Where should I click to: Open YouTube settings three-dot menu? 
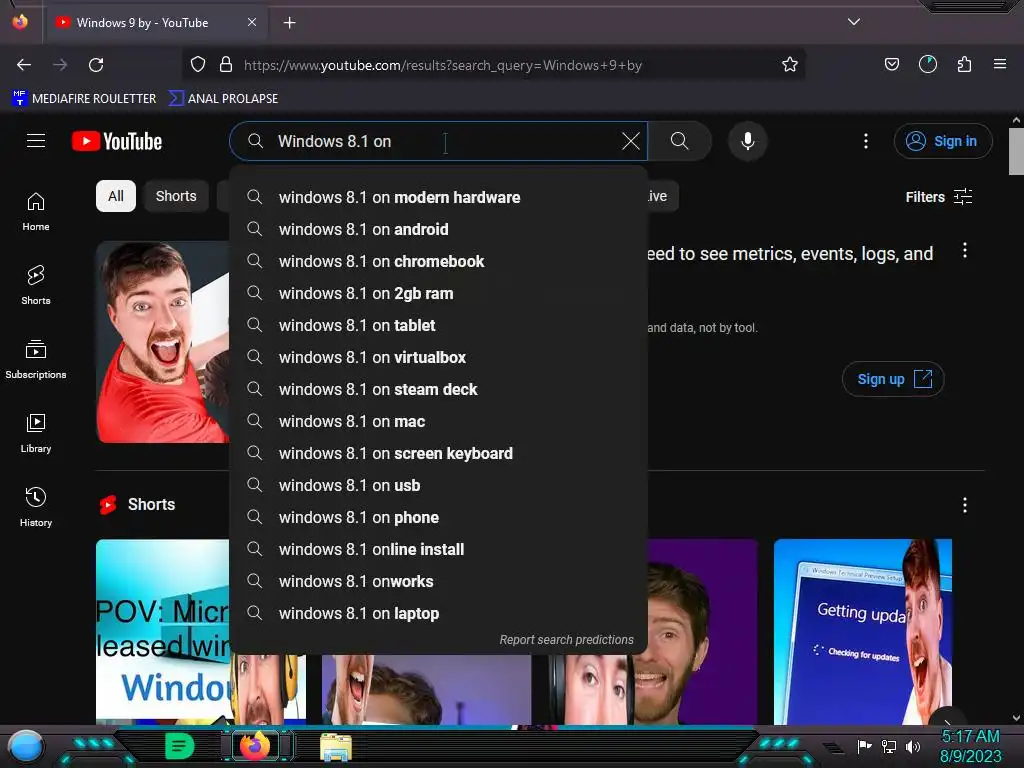tap(866, 141)
